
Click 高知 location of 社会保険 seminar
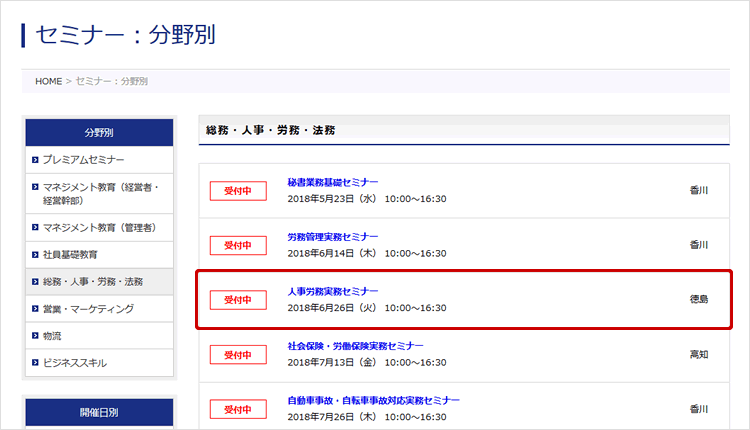[699, 354]
